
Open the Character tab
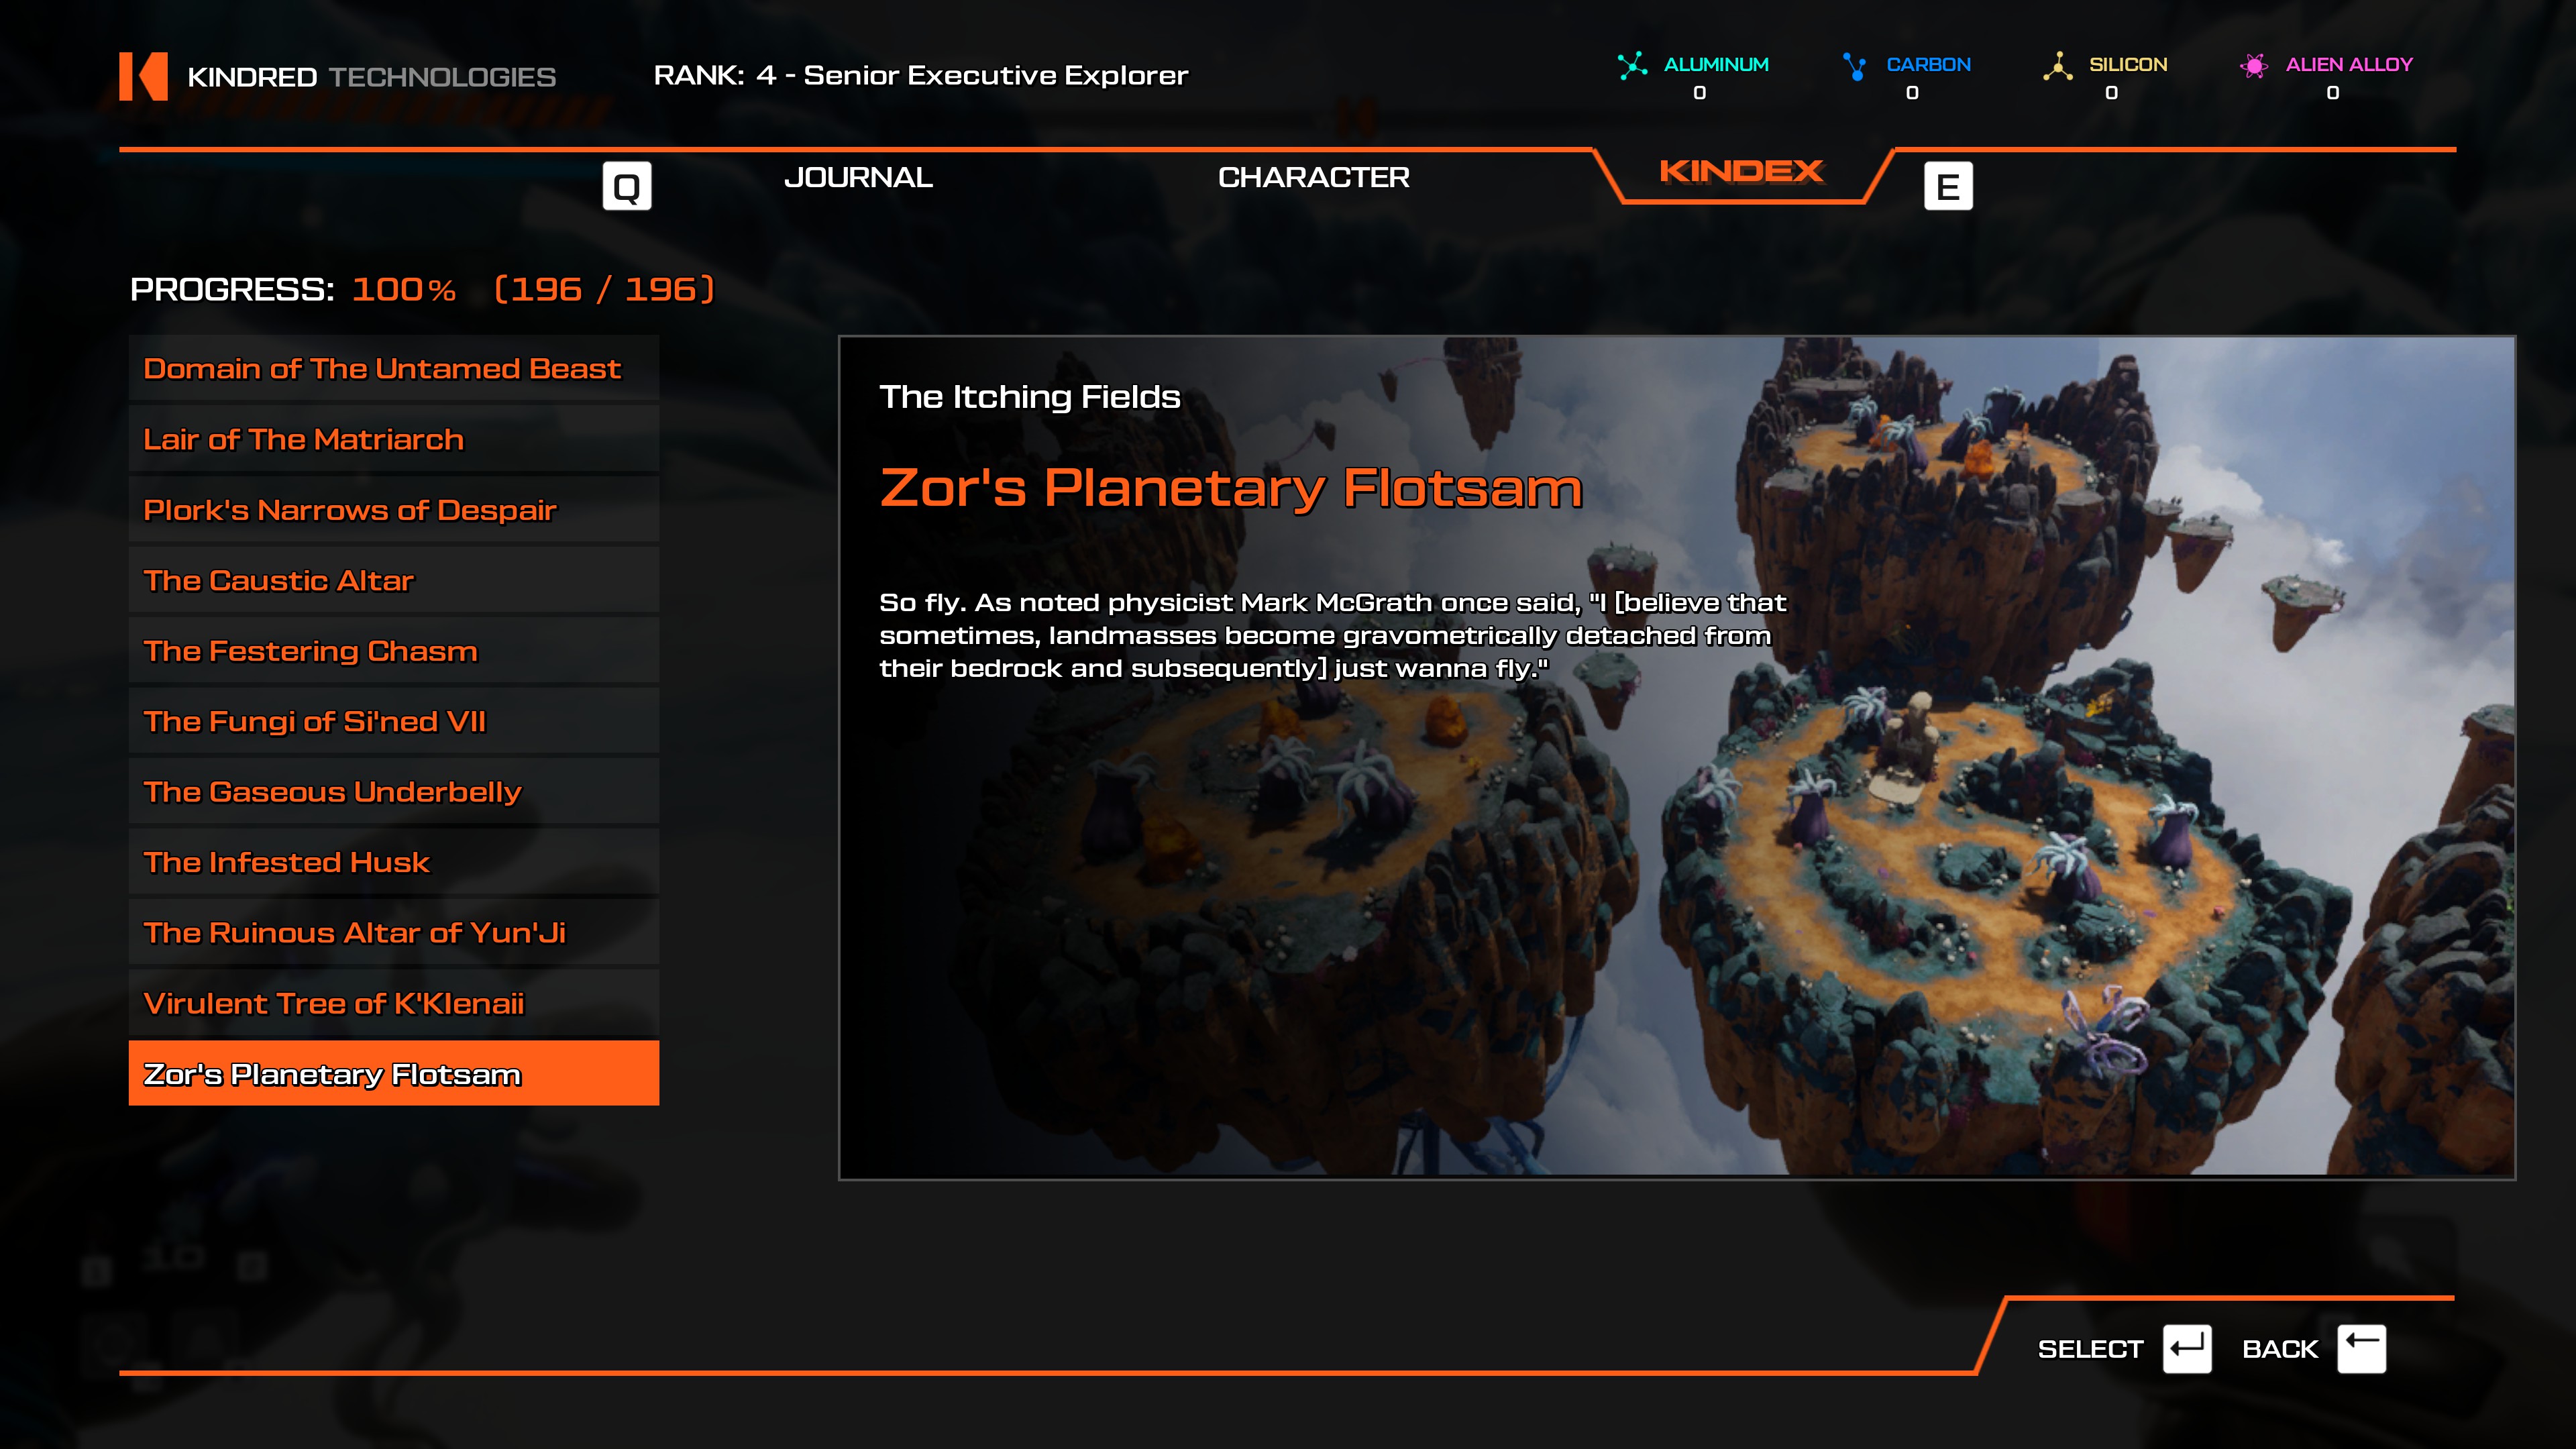click(1313, 178)
